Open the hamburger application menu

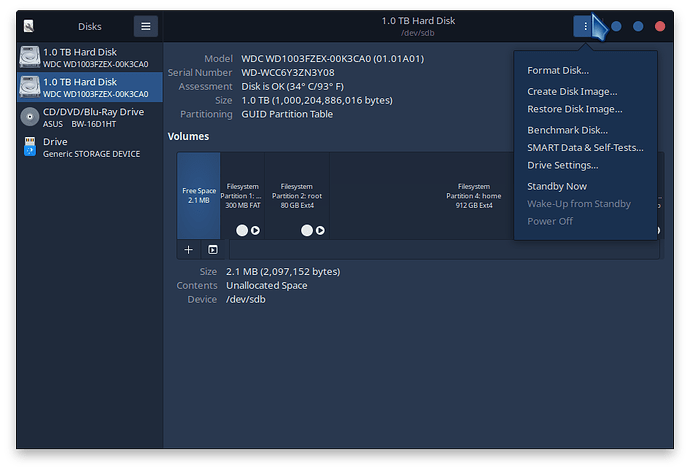[146, 26]
